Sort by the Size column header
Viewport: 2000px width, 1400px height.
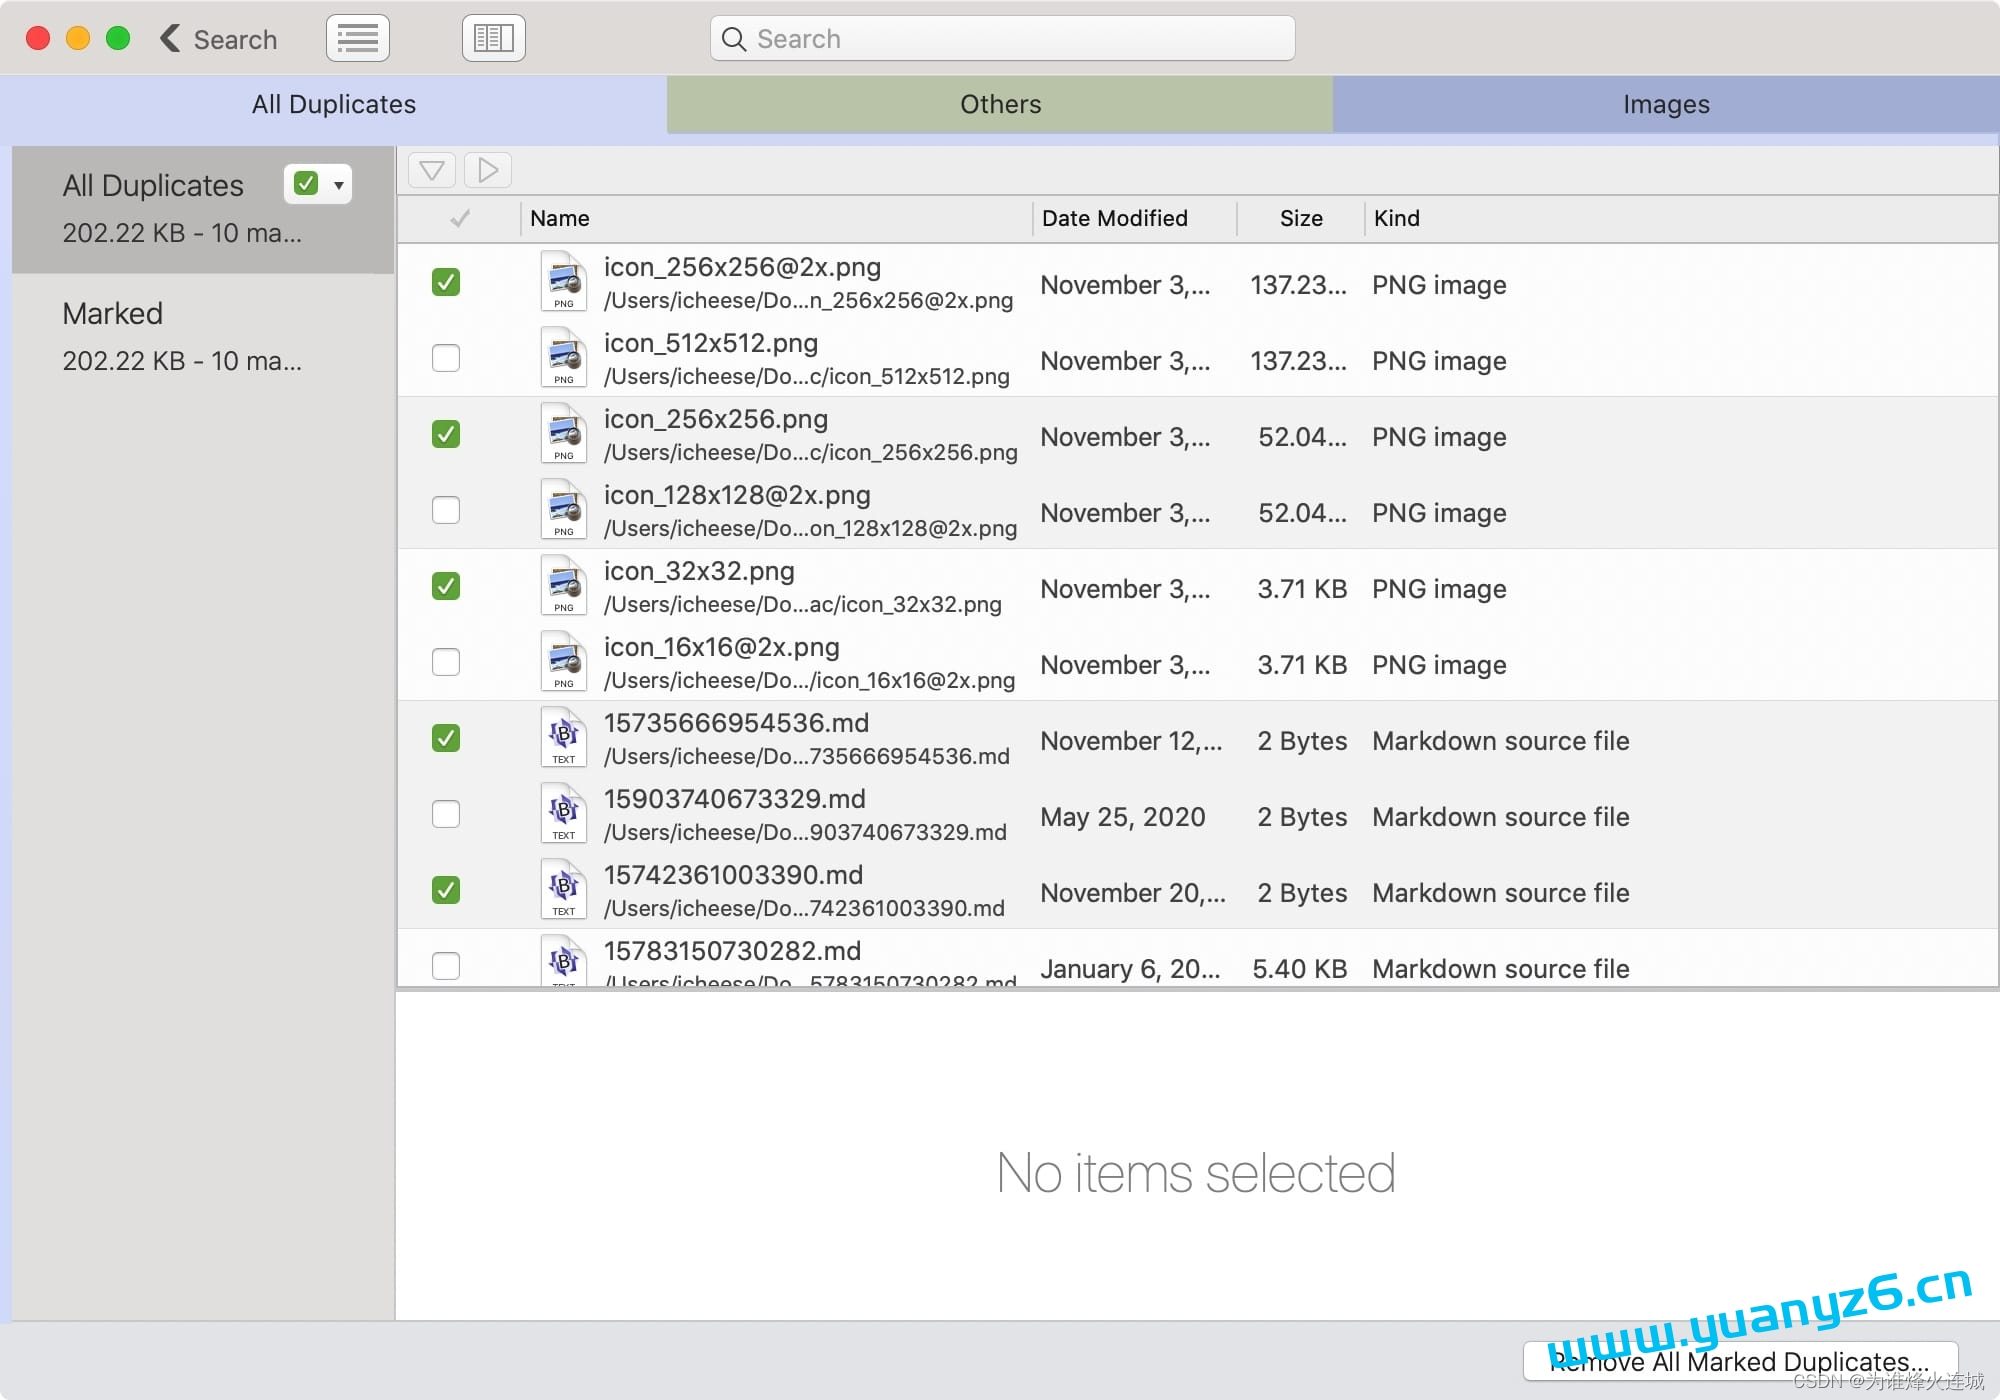(1300, 218)
